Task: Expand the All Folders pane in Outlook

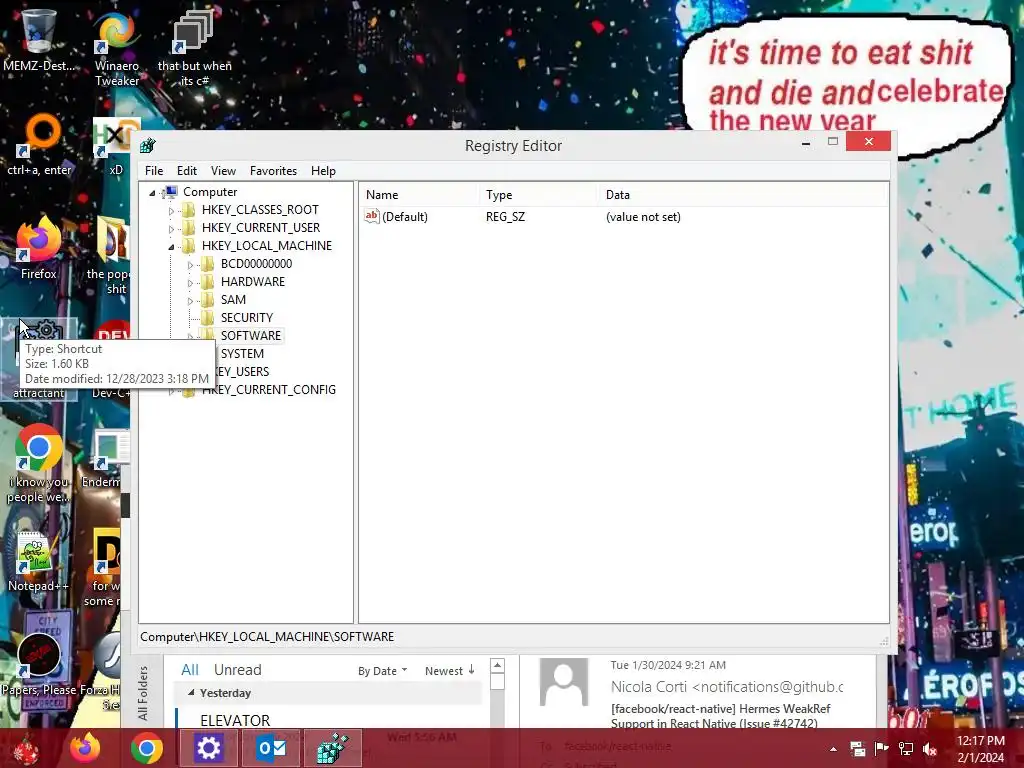Action: pos(144,694)
